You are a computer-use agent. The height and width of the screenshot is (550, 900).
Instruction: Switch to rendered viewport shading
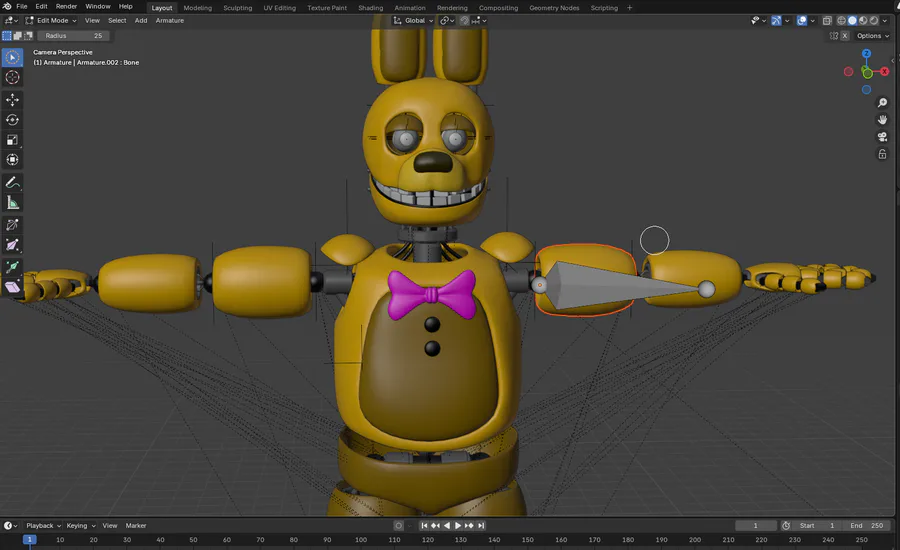tap(874, 21)
